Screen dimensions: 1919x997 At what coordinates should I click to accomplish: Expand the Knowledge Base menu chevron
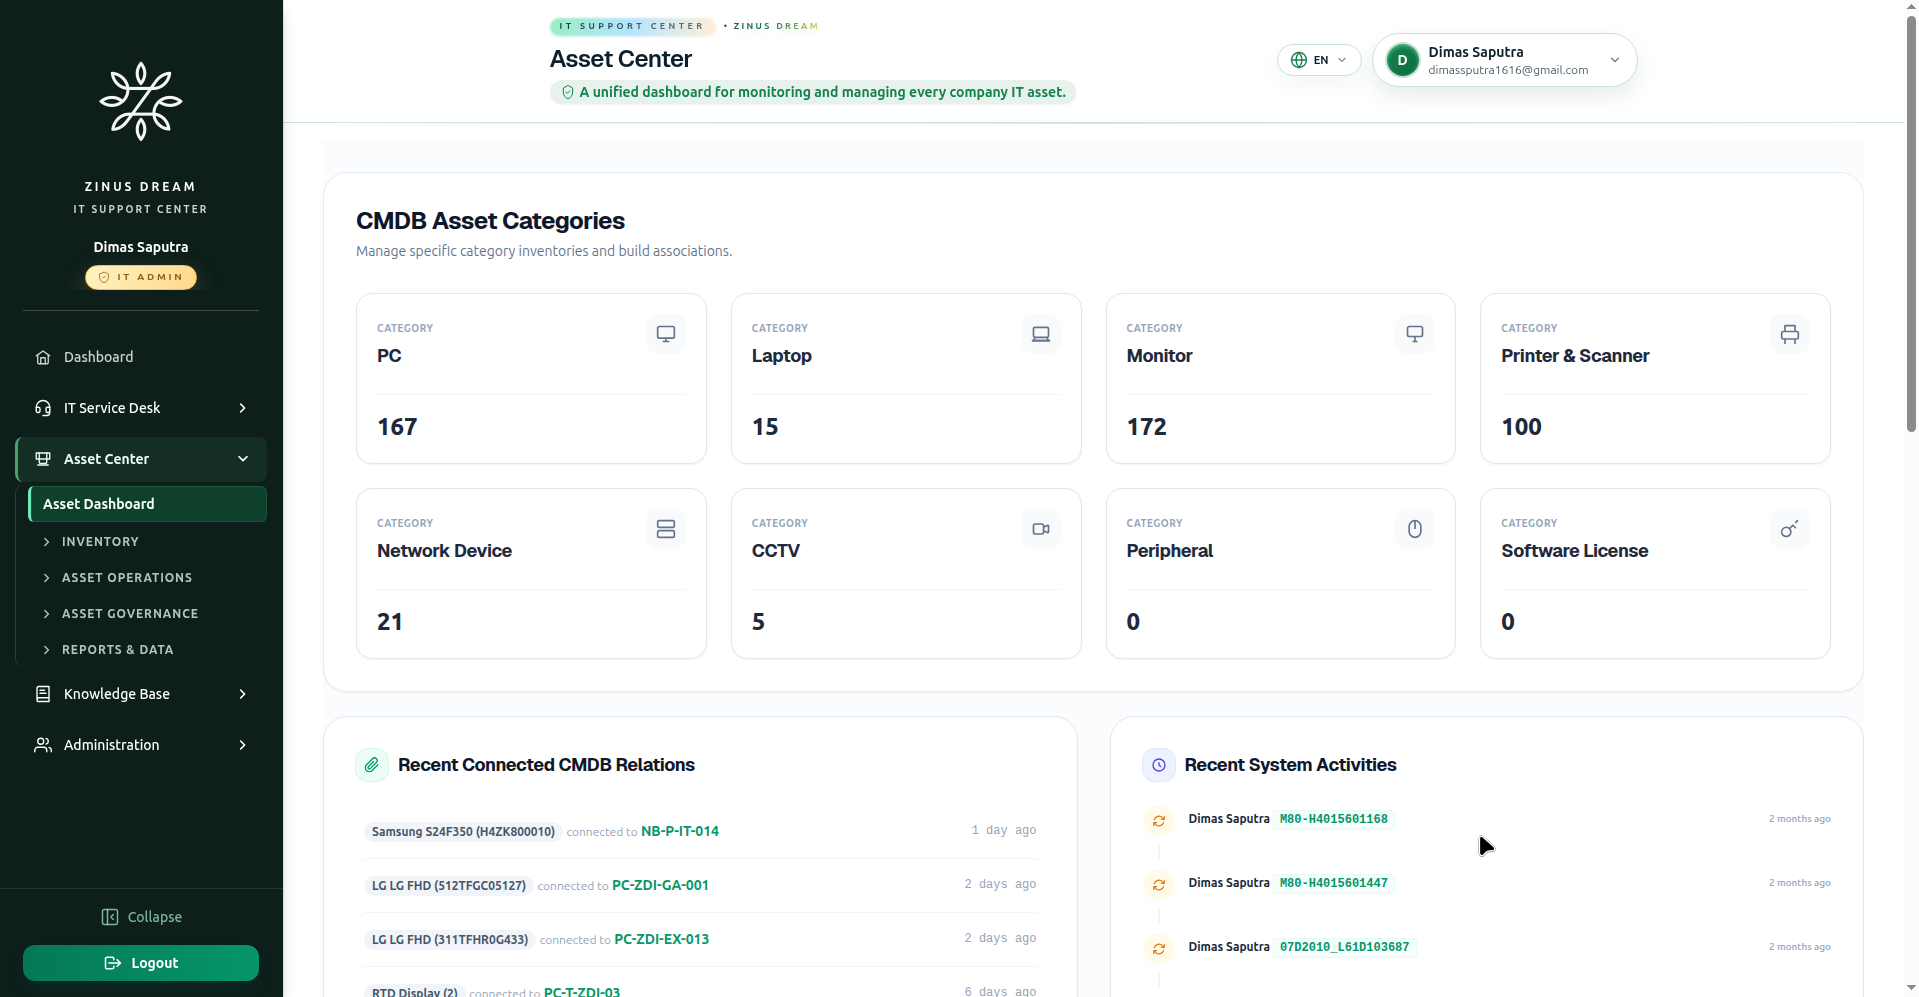pyautogui.click(x=242, y=694)
